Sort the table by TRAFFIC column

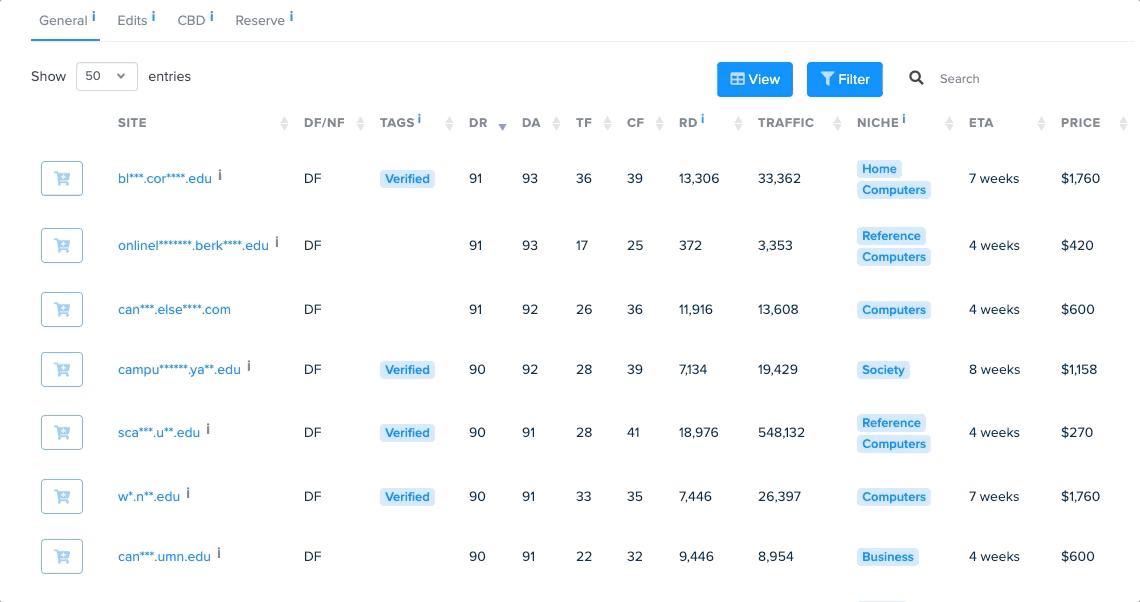click(785, 123)
